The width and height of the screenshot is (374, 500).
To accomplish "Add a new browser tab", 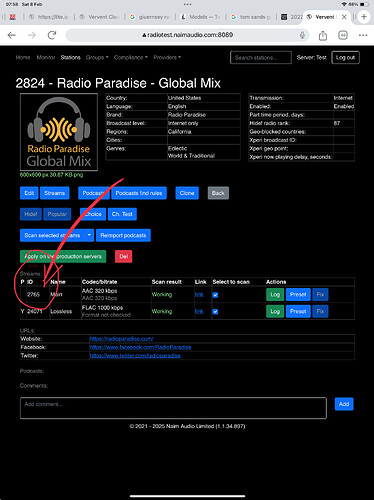I will [364, 17].
